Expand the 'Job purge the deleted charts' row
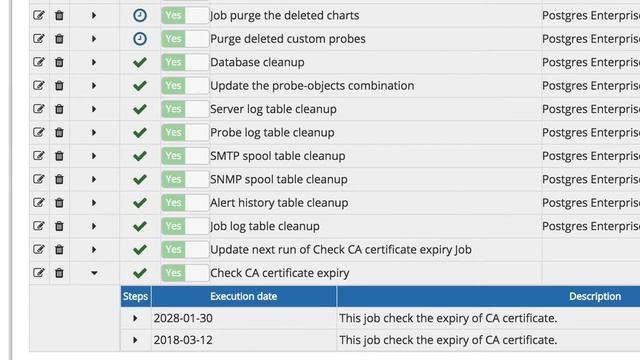Viewport: 640px width, 360px height. (94, 16)
